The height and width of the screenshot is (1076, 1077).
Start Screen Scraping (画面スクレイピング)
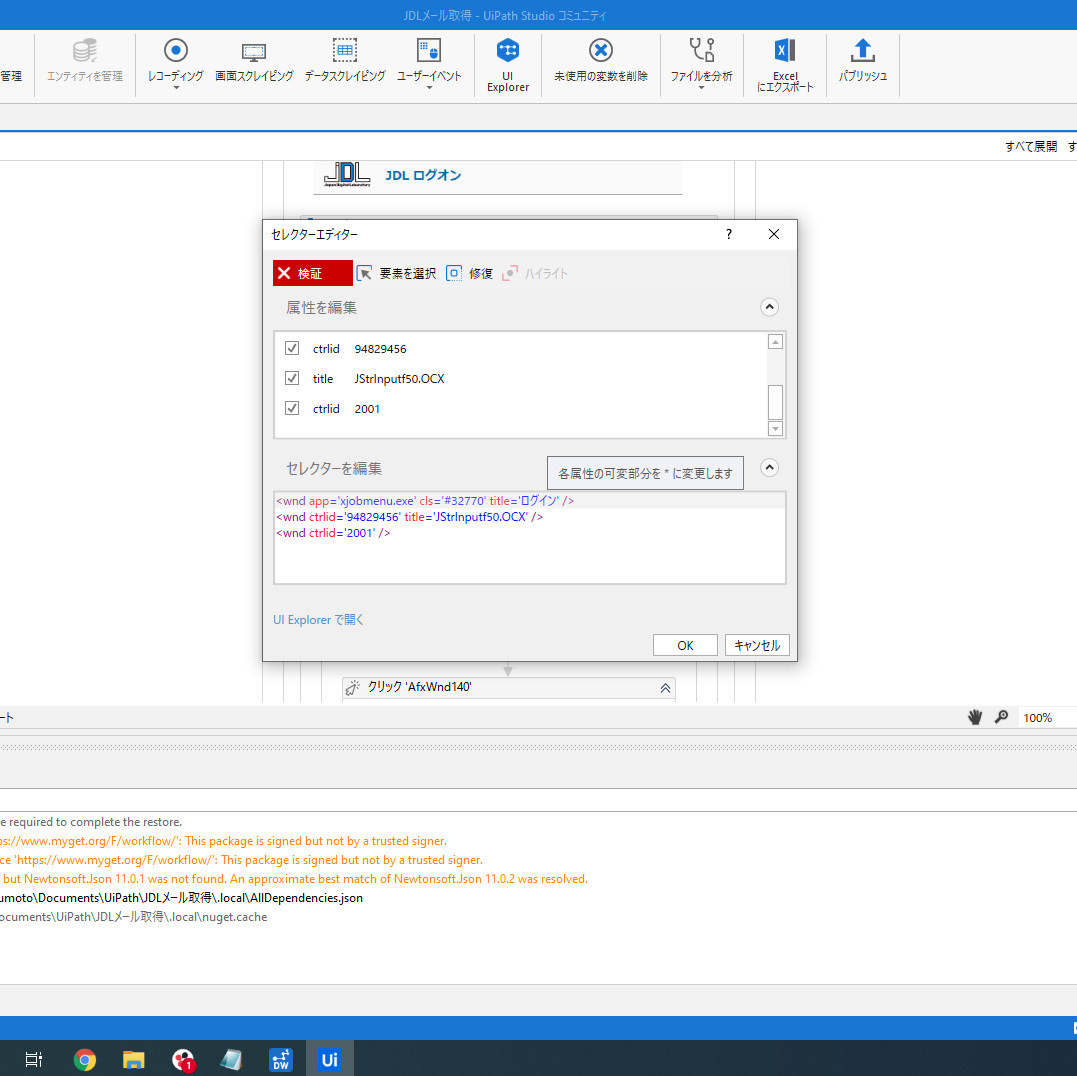pyautogui.click(x=254, y=62)
